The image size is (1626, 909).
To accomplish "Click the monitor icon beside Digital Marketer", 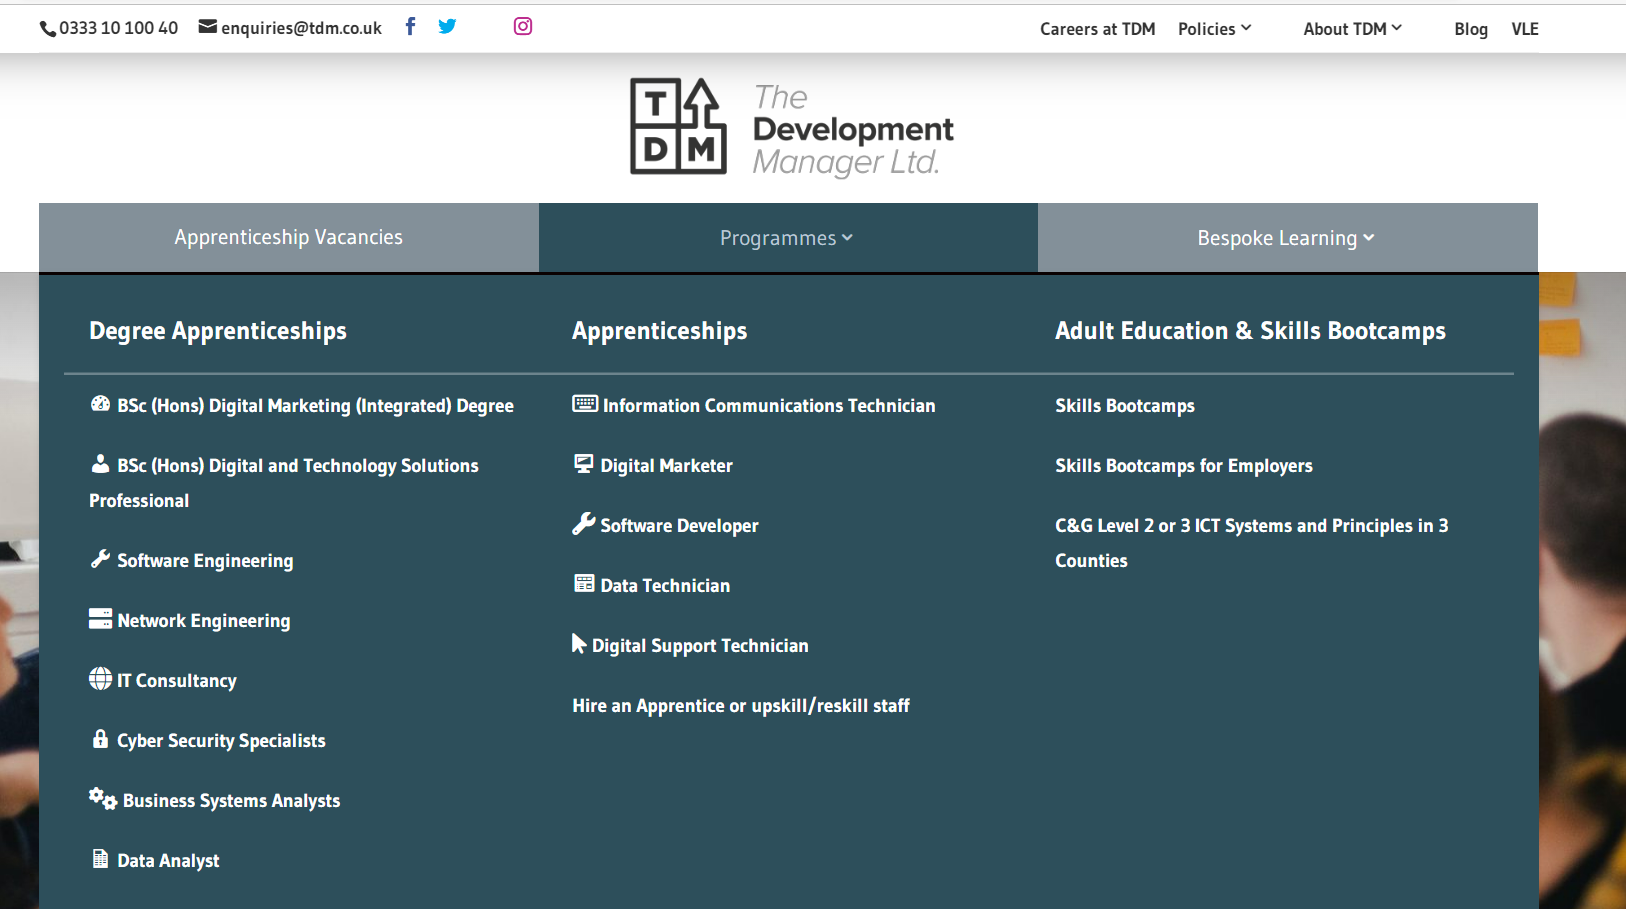I will [x=584, y=463].
